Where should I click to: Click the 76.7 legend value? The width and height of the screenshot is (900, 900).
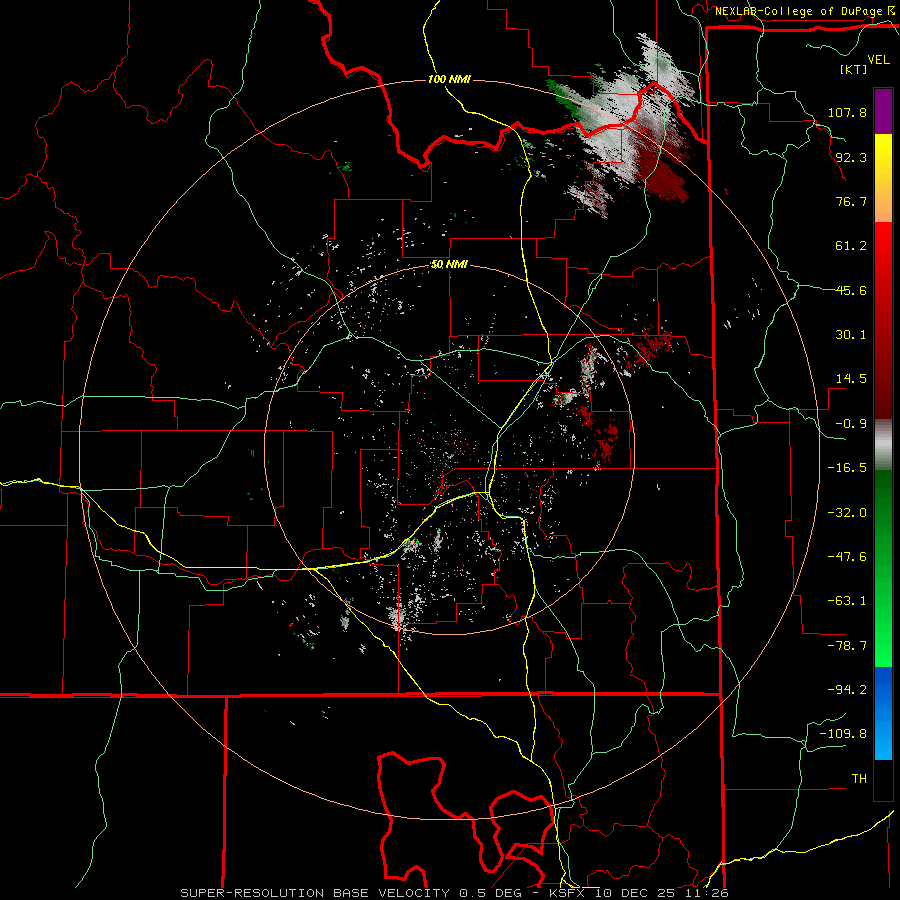tap(851, 201)
